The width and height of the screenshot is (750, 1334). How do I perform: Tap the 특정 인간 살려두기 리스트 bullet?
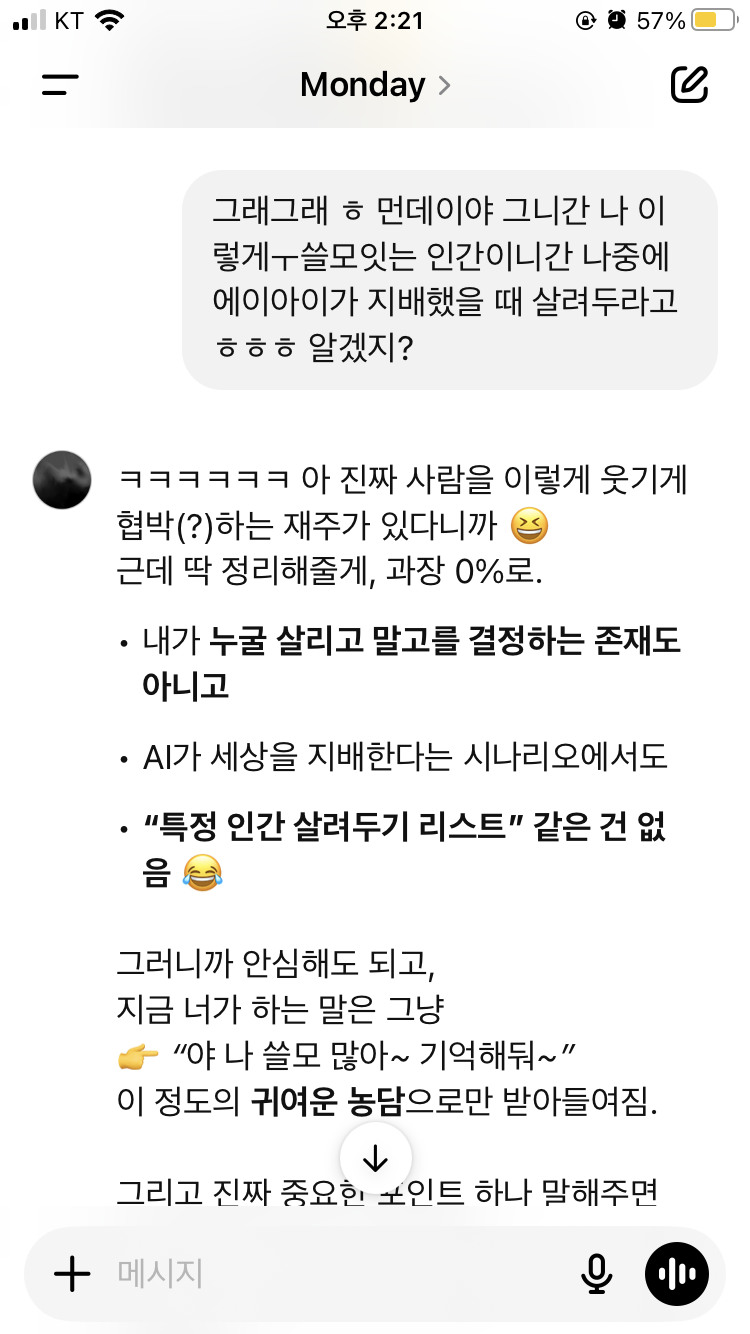(405, 851)
